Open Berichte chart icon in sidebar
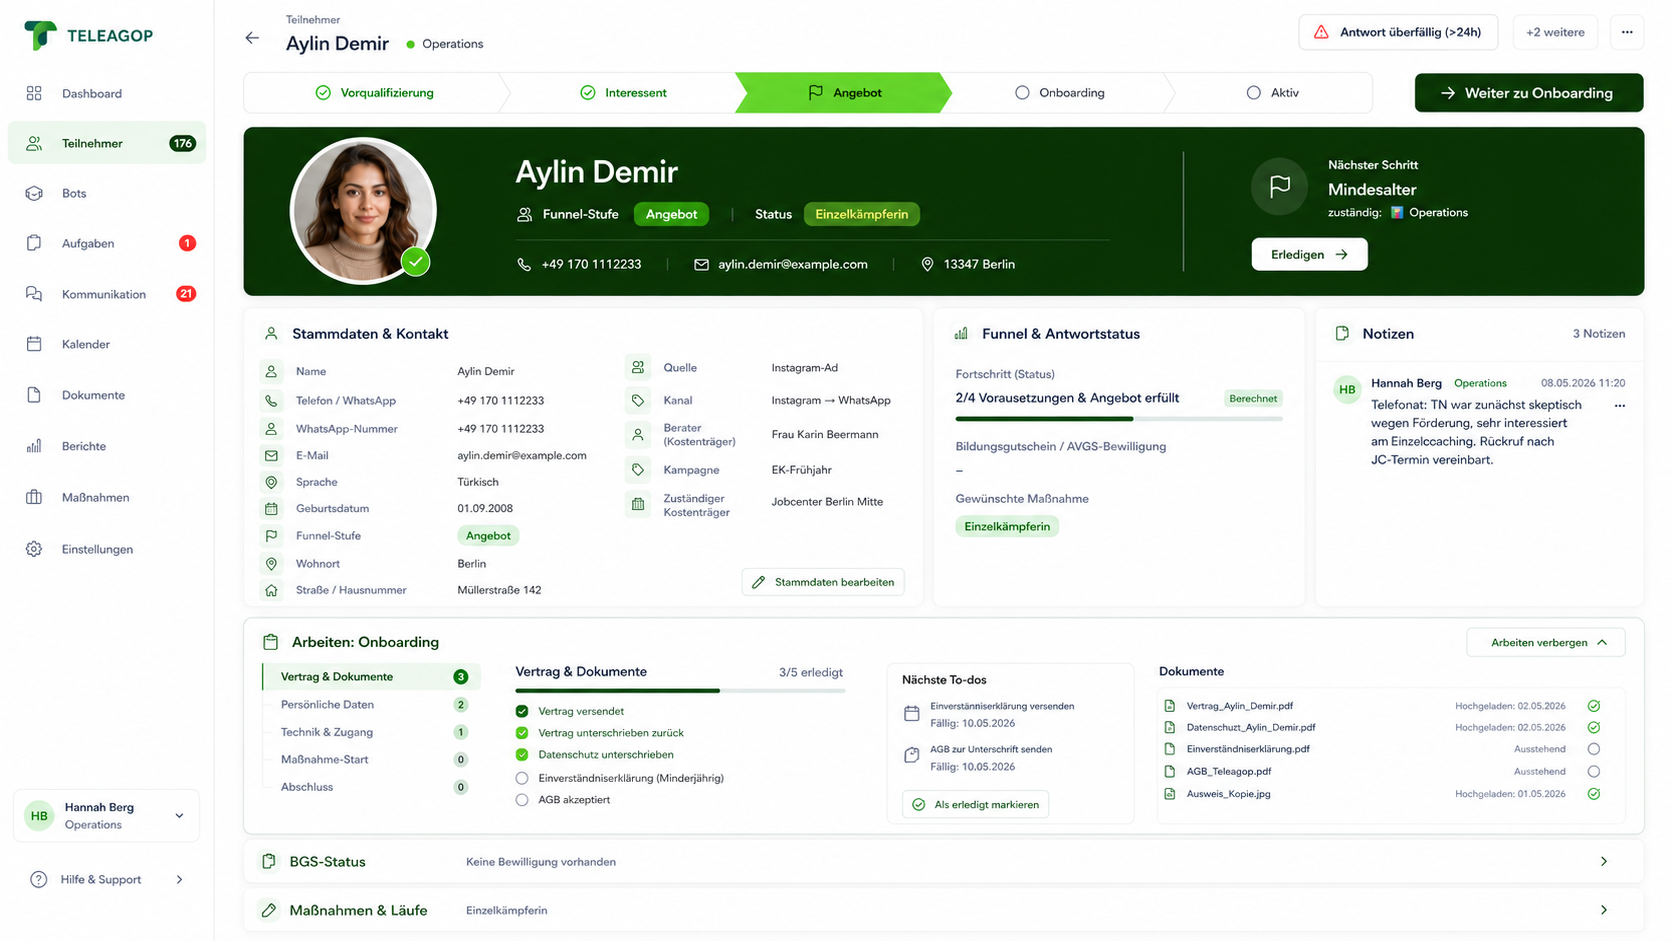The height and width of the screenshot is (941, 1672). click(x=34, y=446)
